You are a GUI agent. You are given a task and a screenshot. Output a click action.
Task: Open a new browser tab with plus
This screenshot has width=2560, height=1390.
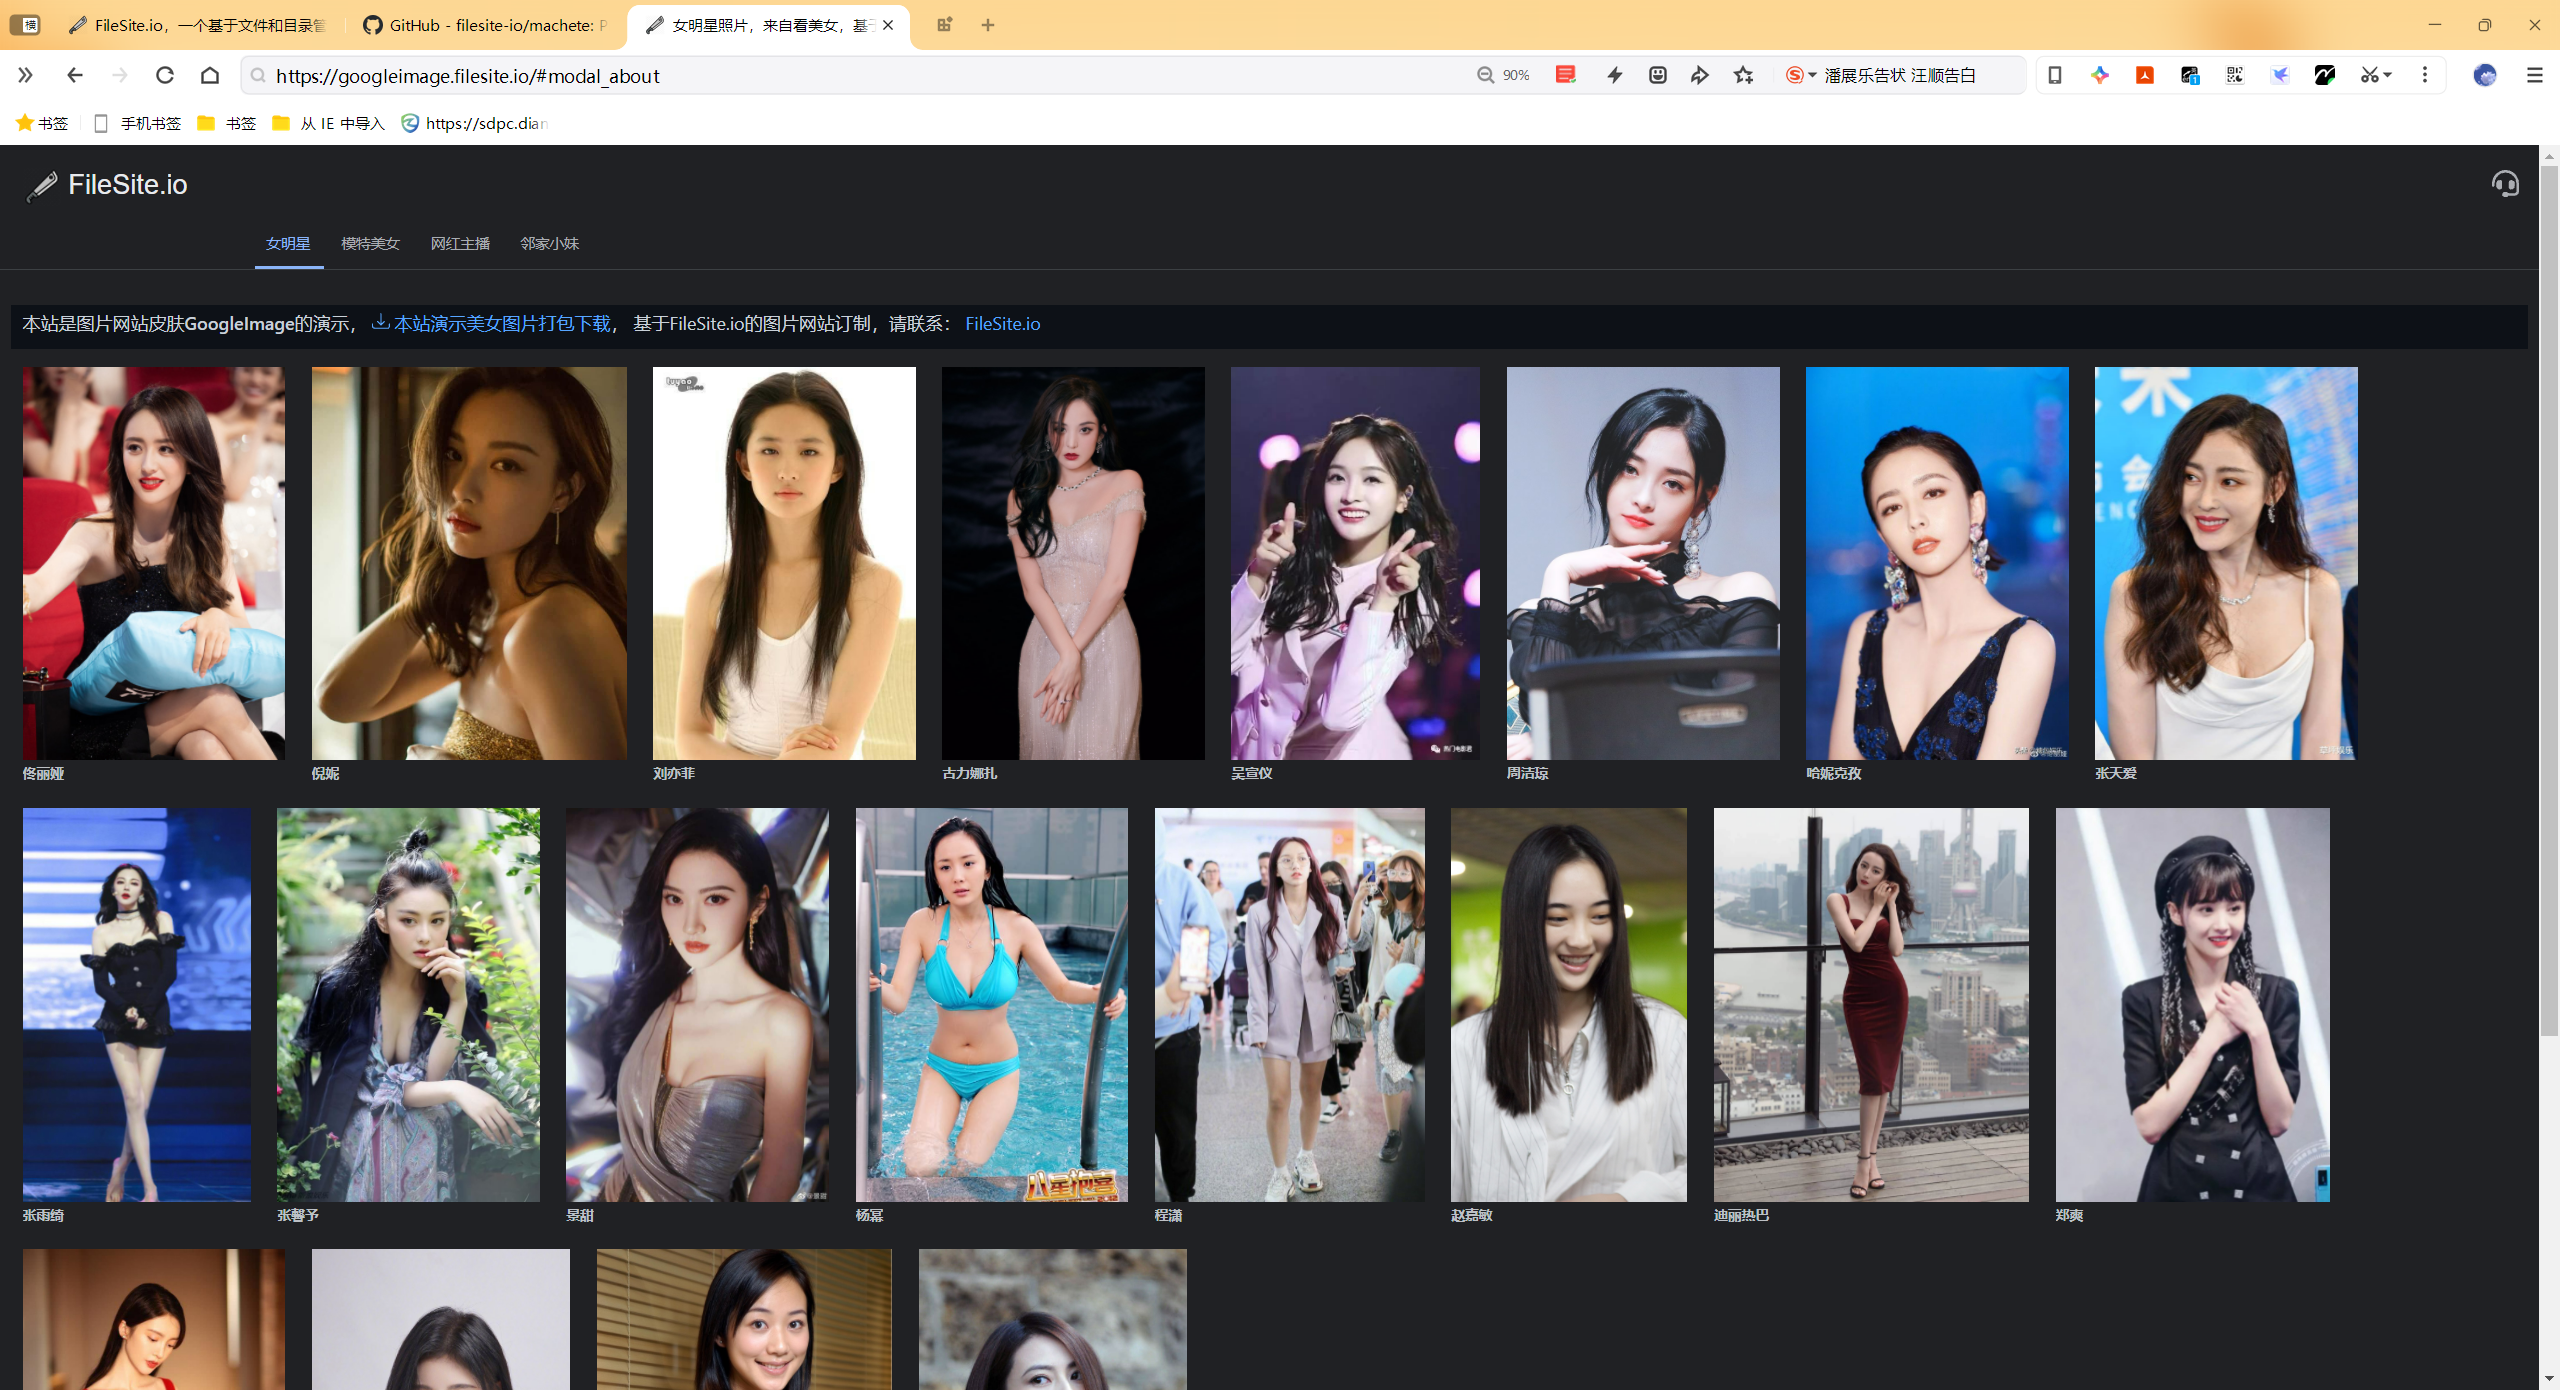[988, 25]
